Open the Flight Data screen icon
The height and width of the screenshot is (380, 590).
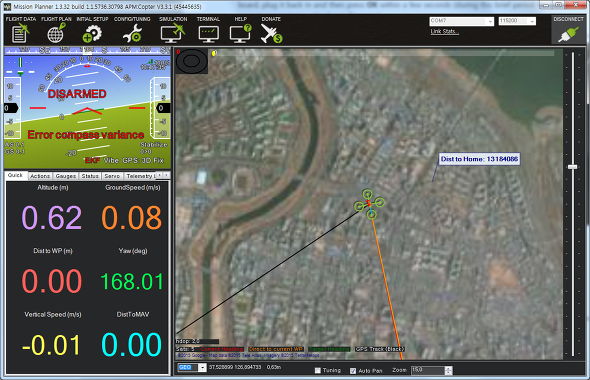20,33
